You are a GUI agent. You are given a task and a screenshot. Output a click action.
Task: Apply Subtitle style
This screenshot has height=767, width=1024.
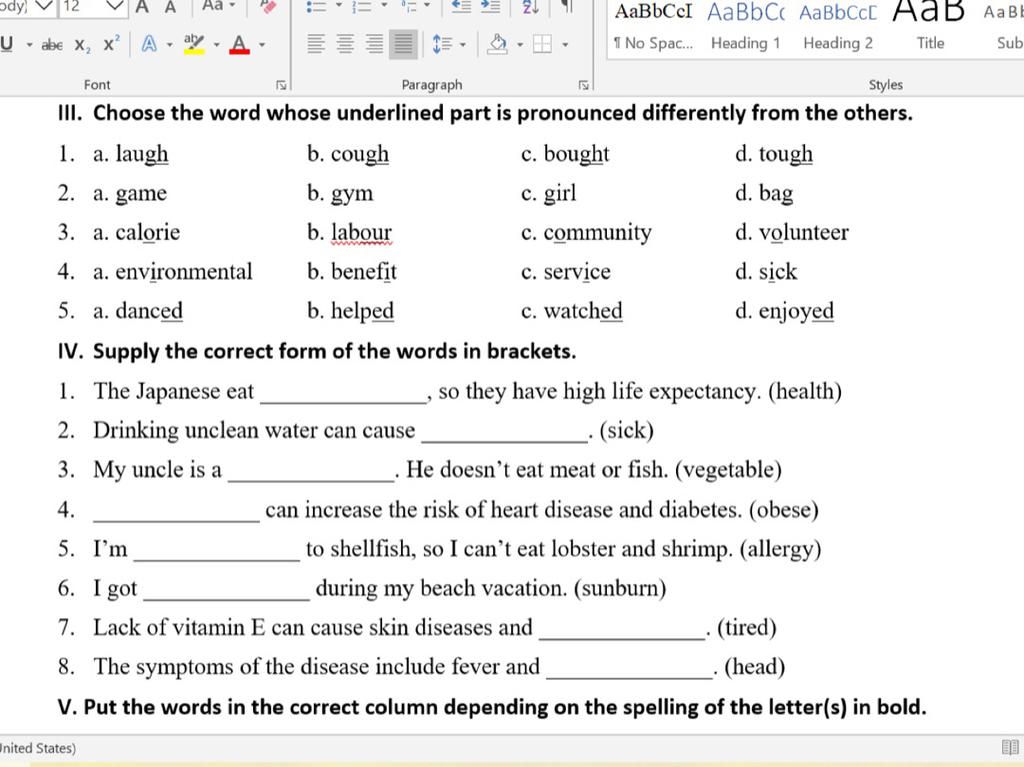coord(1003,26)
